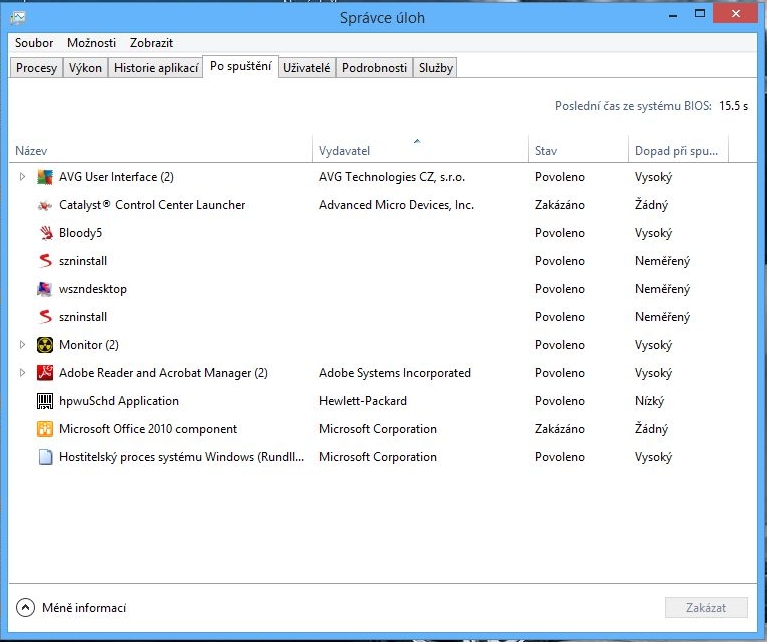The height and width of the screenshot is (642, 767).
Task: Select the Bloody5 startup entry
Action: [81, 233]
